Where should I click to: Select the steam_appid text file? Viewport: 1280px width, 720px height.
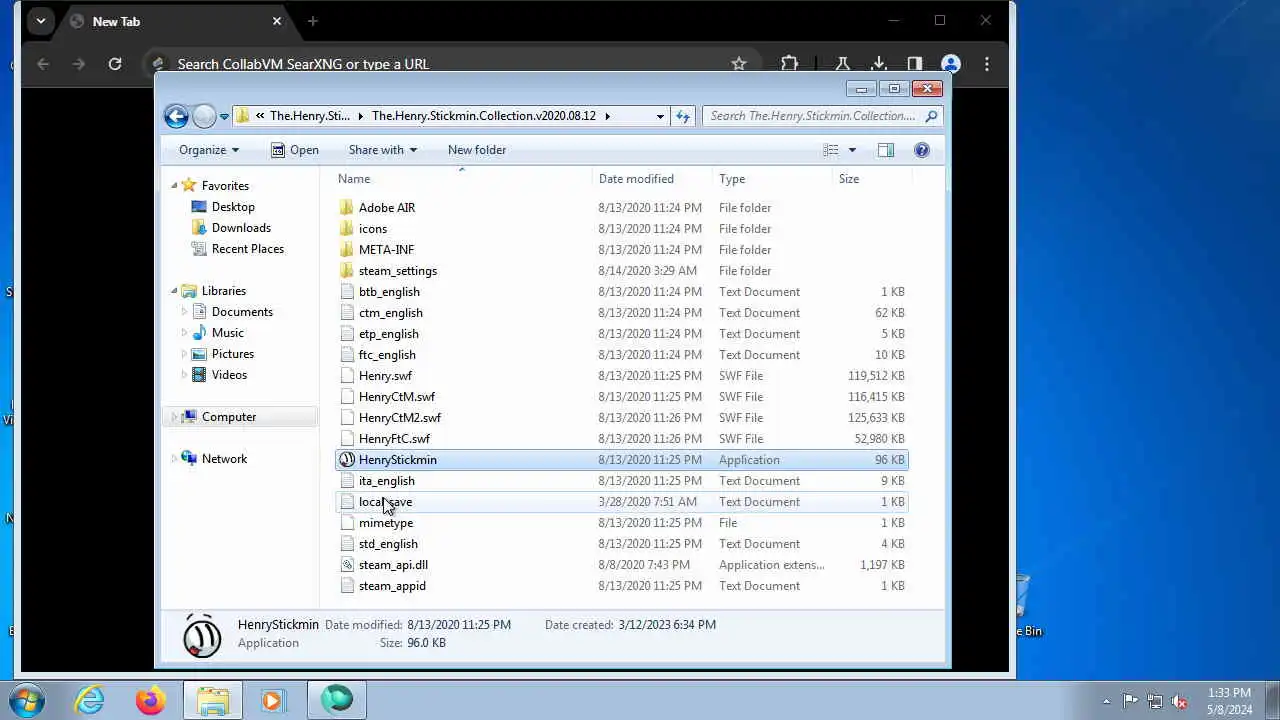(392, 586)
